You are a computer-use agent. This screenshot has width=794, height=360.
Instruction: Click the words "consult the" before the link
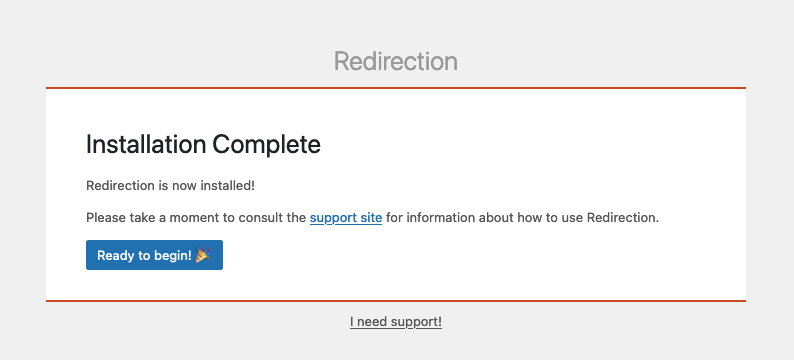pos(272,218)
